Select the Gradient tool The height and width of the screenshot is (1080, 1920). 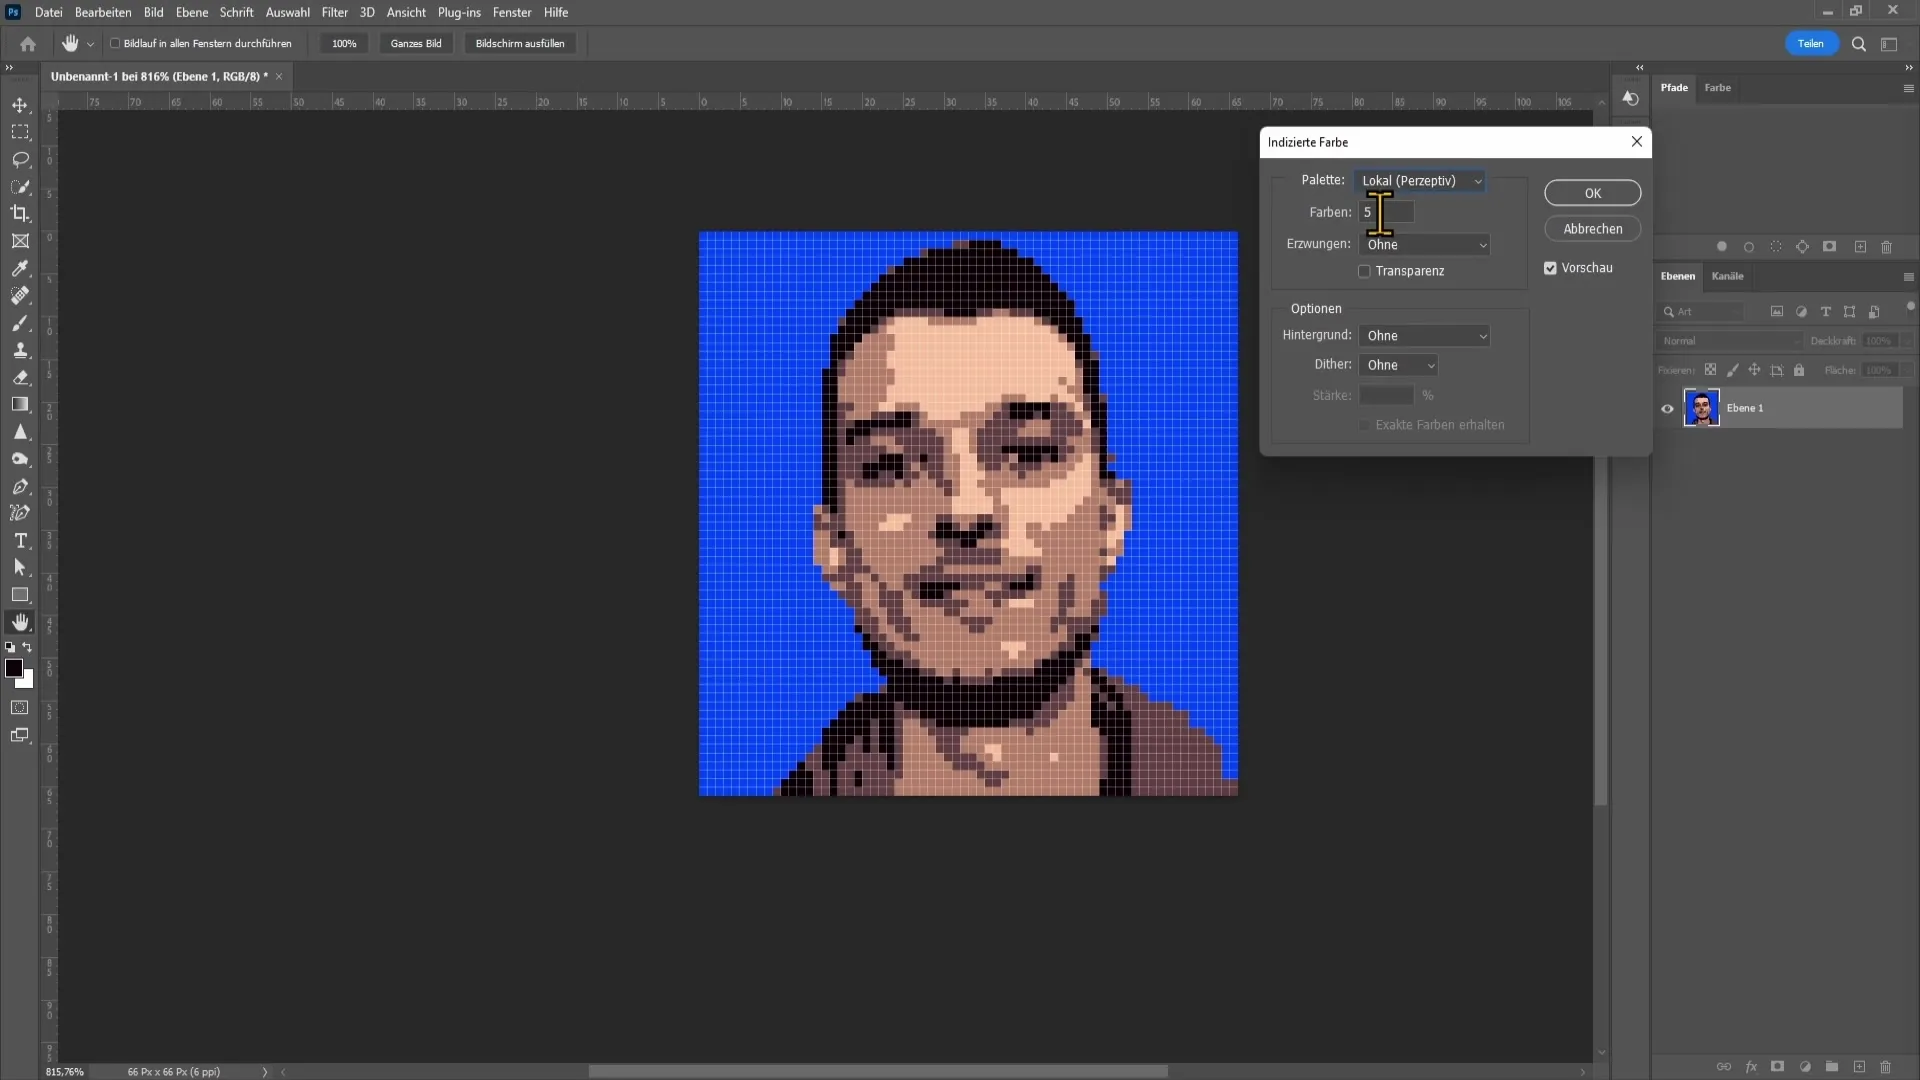[20, 405]
